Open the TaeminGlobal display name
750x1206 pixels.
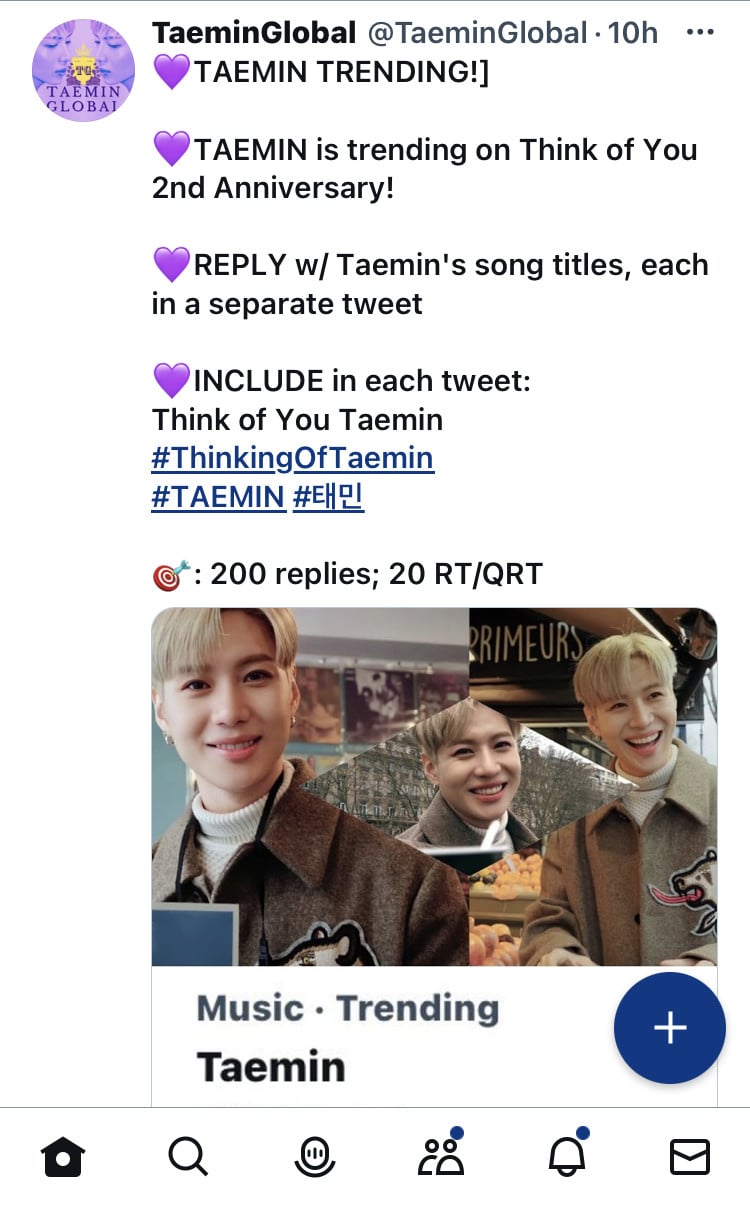pyautogui.click(x=254, y=32)
